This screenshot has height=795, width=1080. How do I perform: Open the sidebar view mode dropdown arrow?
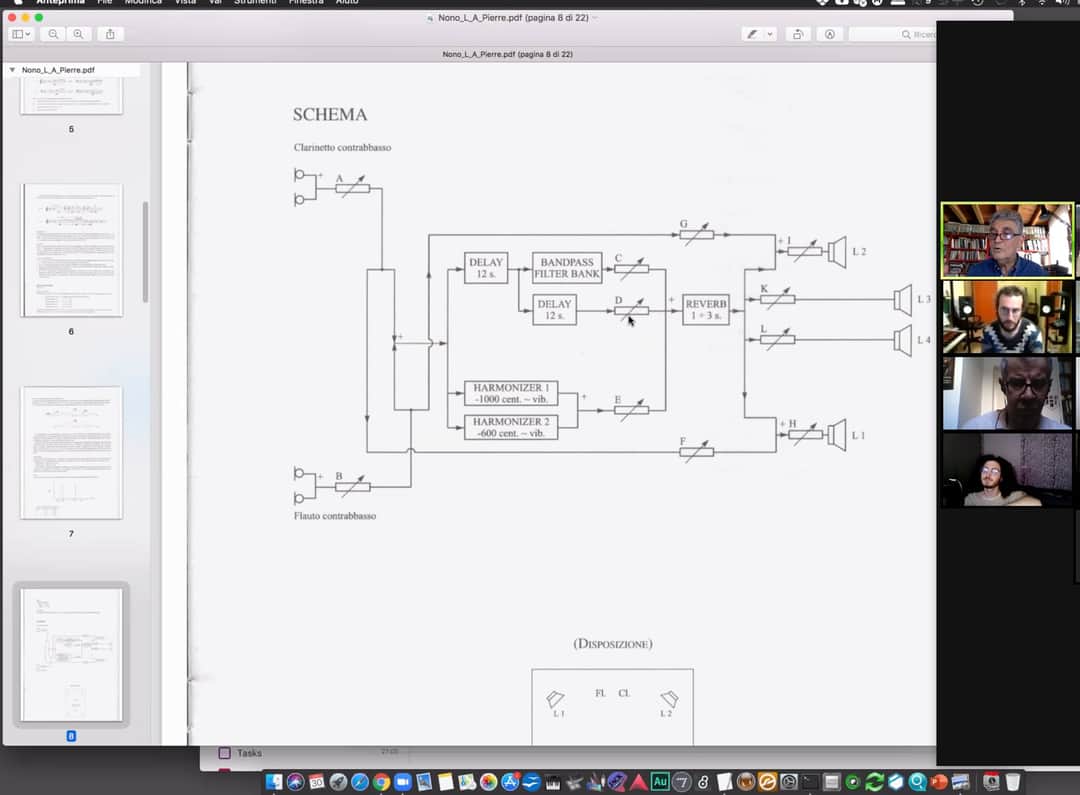click(28, 34)
